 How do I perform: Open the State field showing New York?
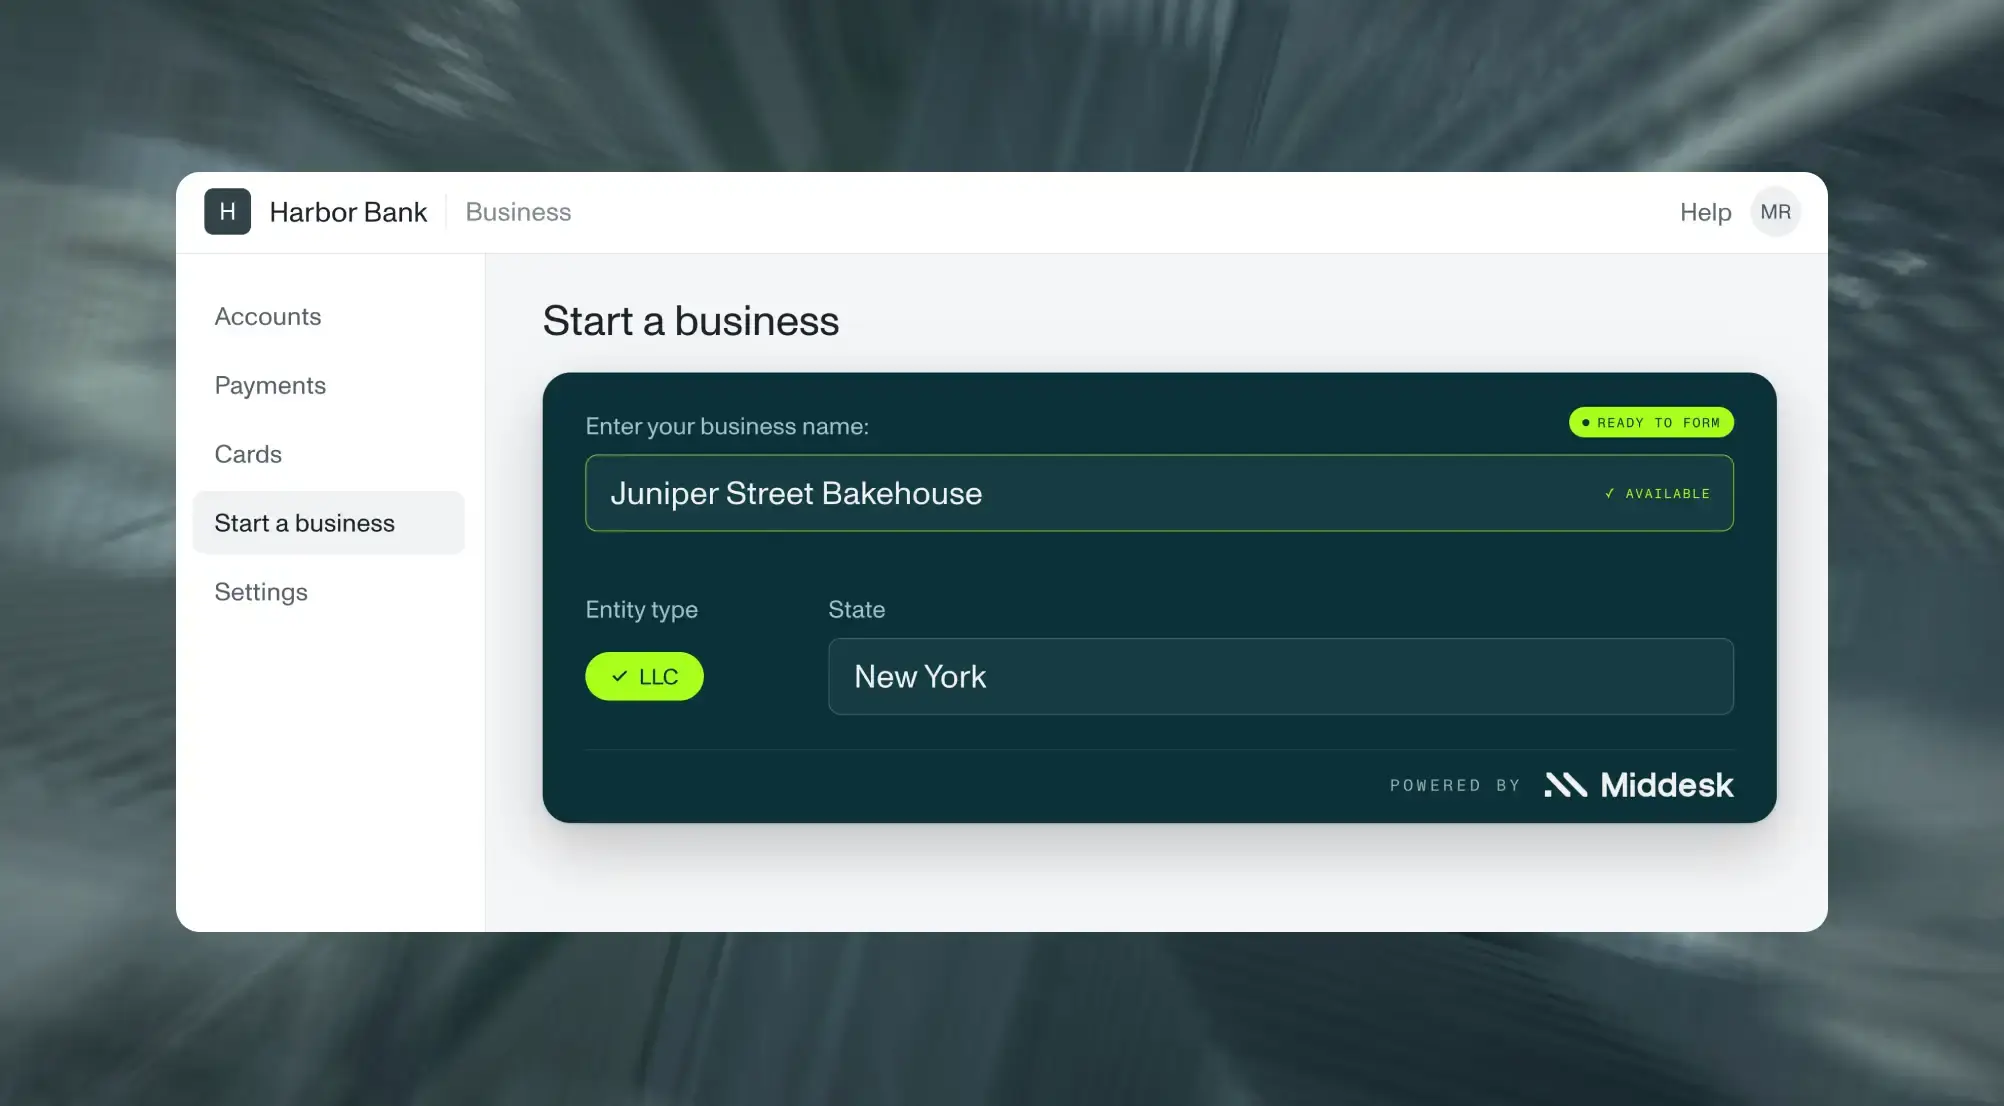[1281, 677]
